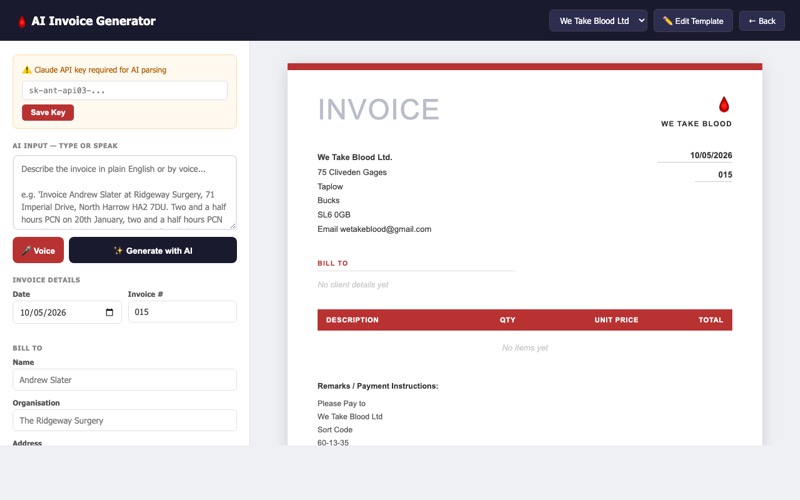Screen dimensions: 800x500
Task: Click the Name field with Andrew Slater
Action: click(x=124, y=380)
